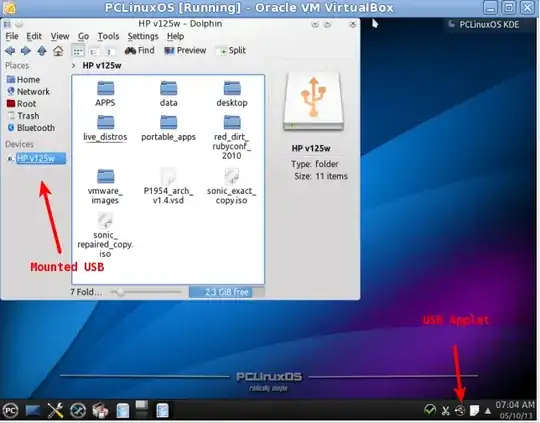Image resolution: width=540 pixels, height=423 pixels.
Task: Launch the round blue system tools icon
Action: 78,411
